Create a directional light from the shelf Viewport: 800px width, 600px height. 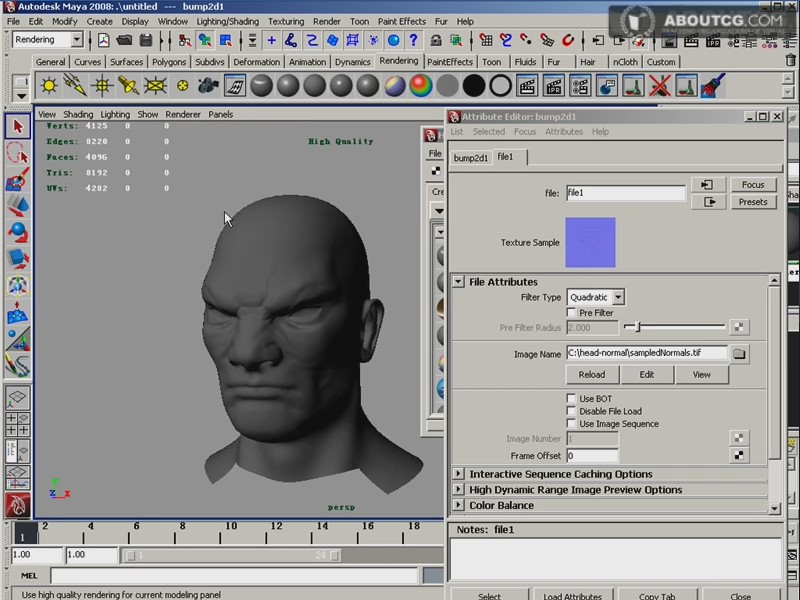point(76,85)
